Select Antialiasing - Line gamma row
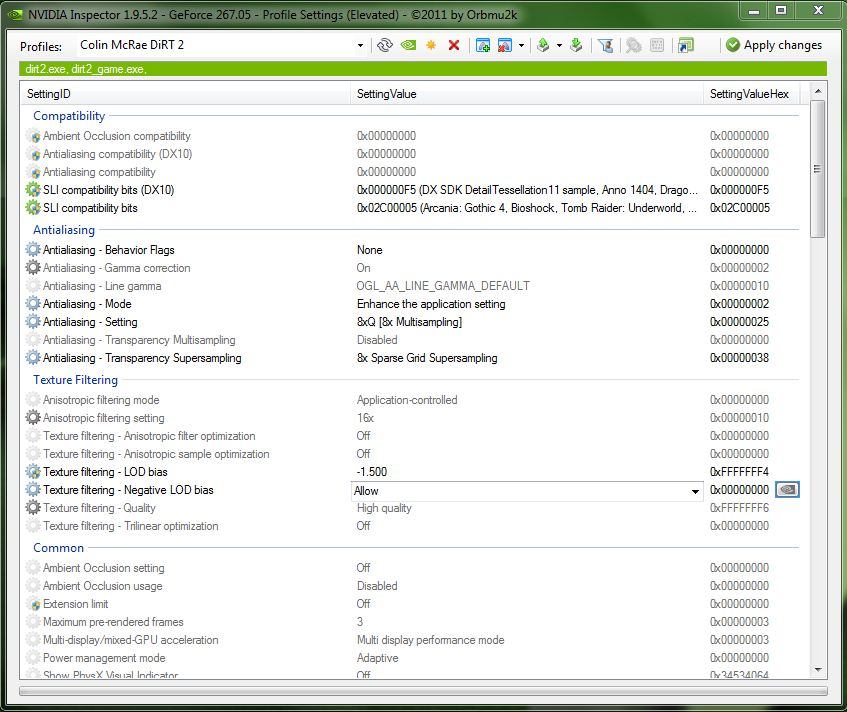 (x=411, y=286)
